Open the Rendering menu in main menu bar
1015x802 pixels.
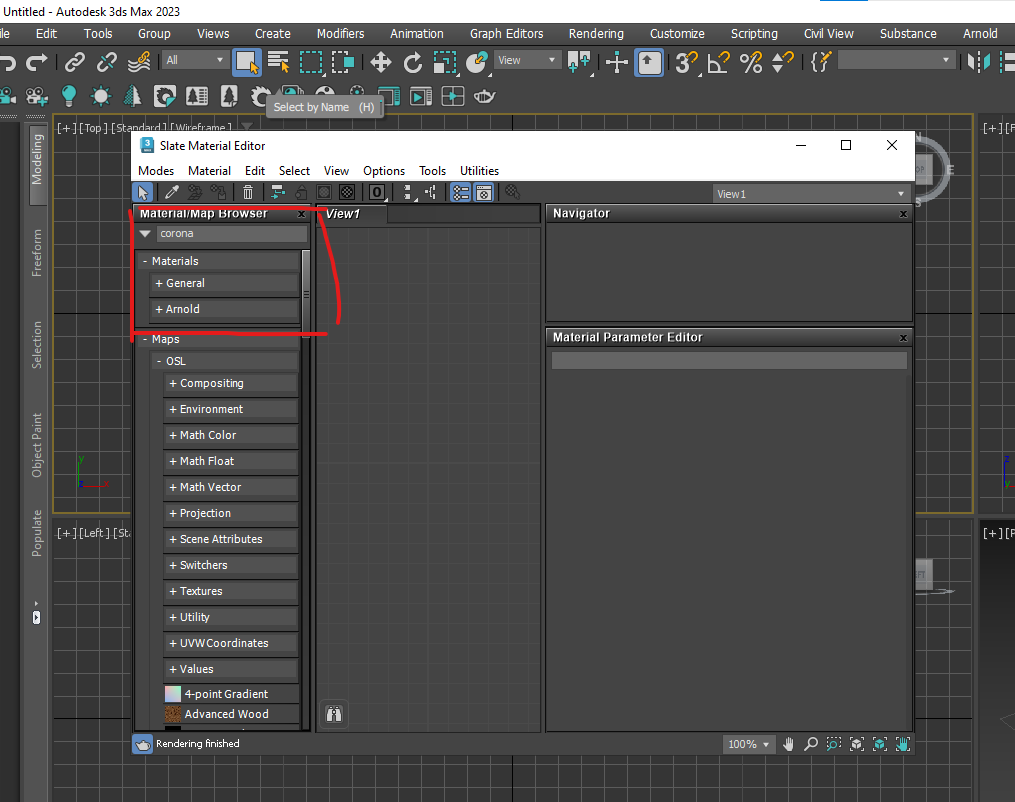(x=596, y=34)
